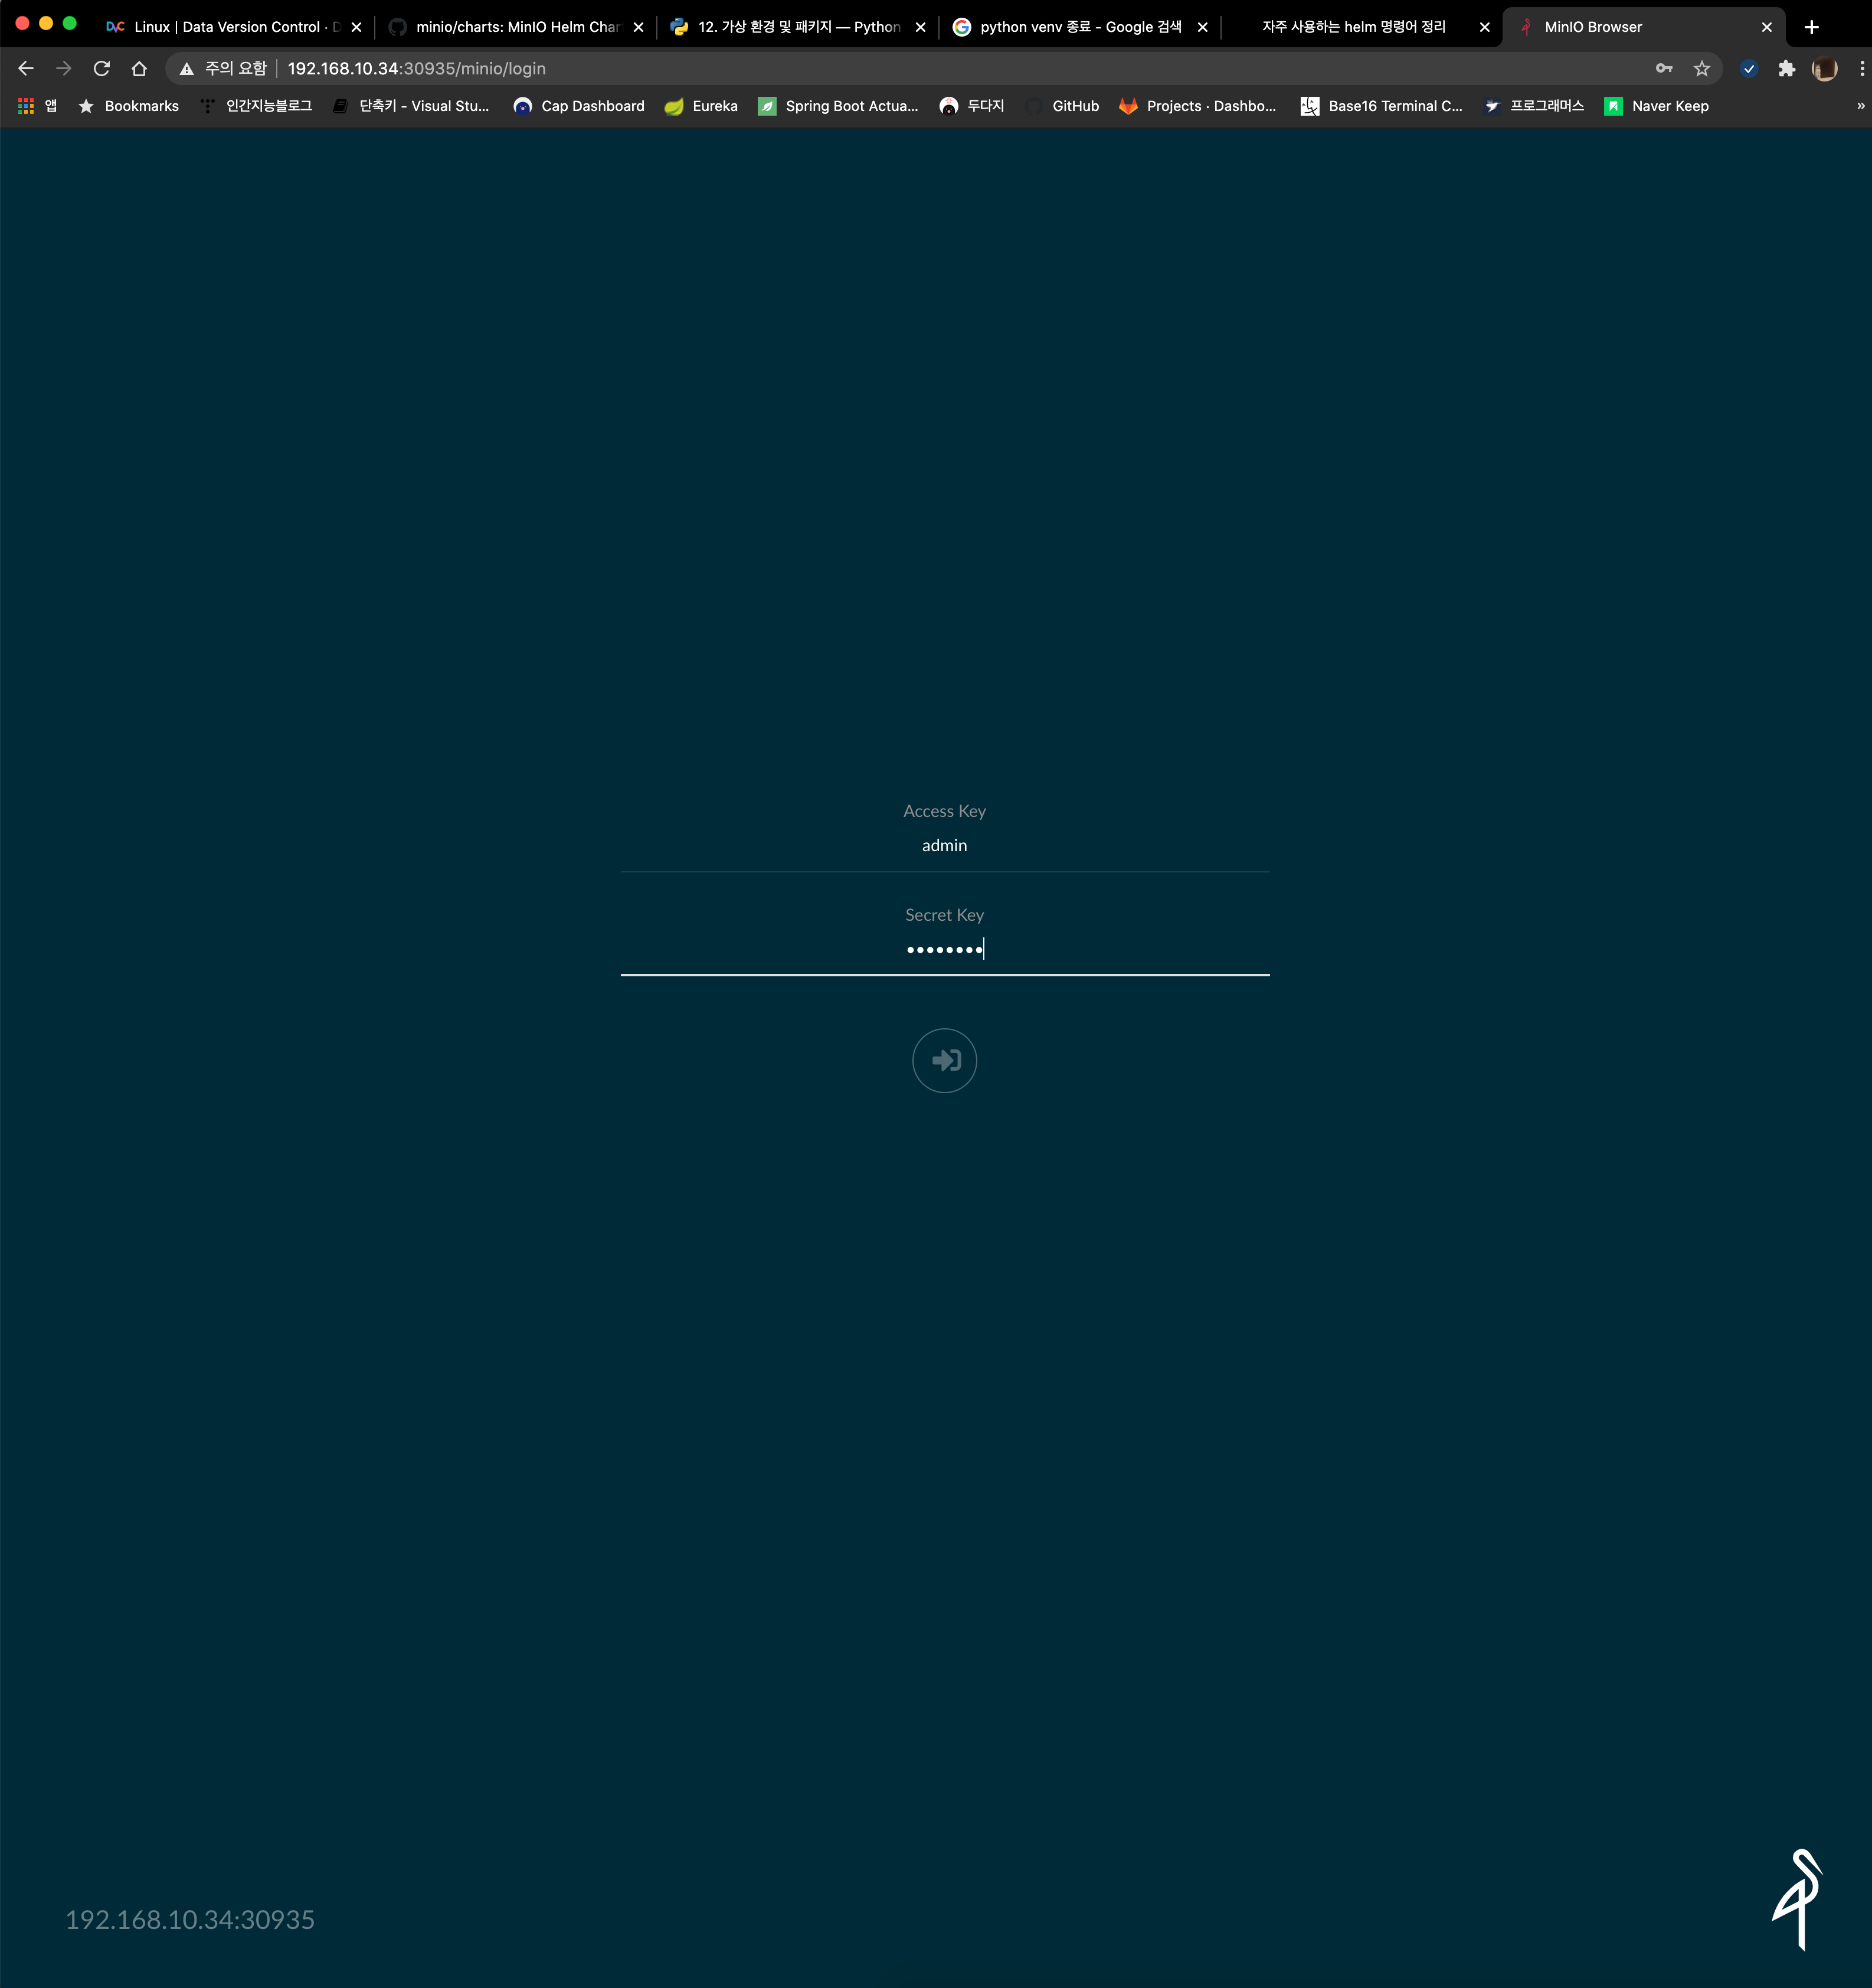Open the Base16 Terminal bookmark
Viewport: 1872px width, 1988px height.
pyautogui.click(x=1381, y=106)
